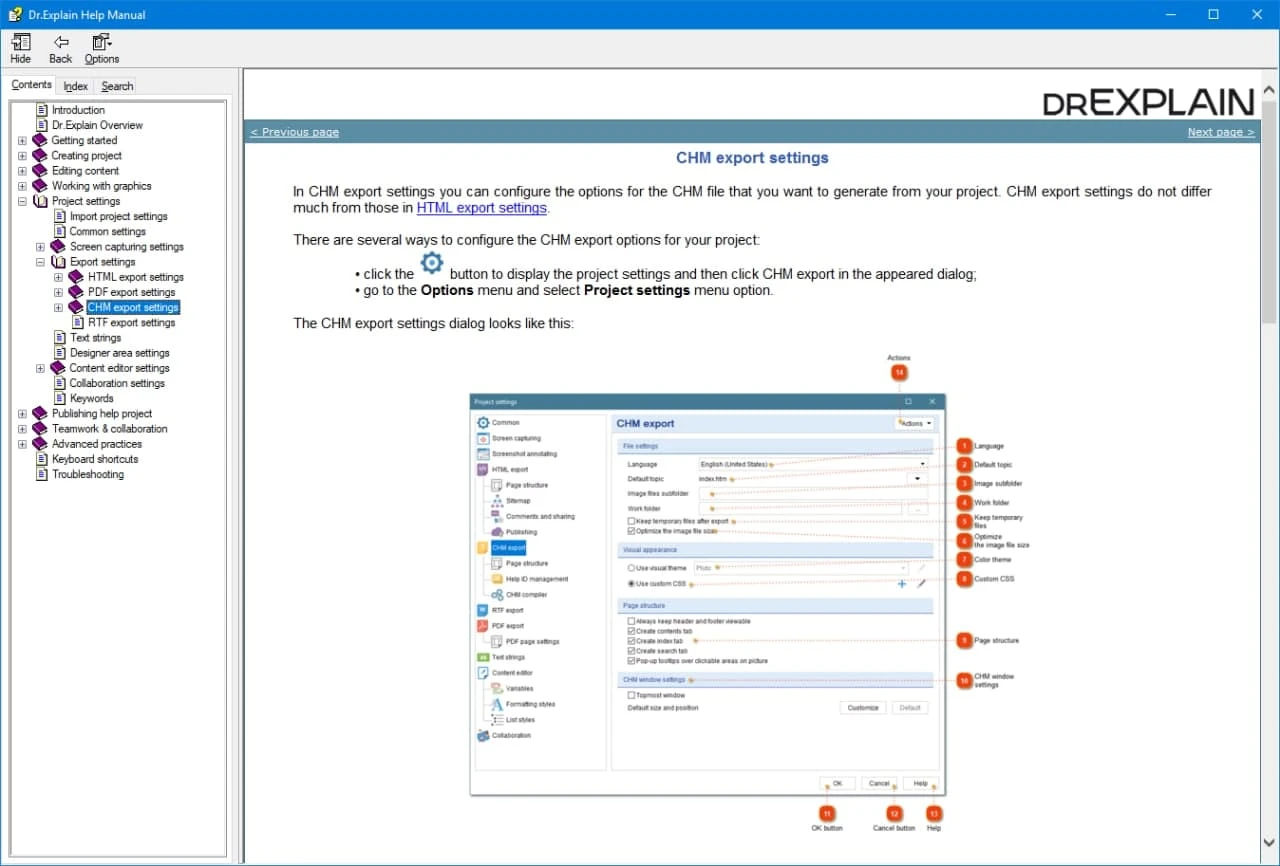
Task: Open the 'RTF export settings' topic label
Action: coord(132,323)
